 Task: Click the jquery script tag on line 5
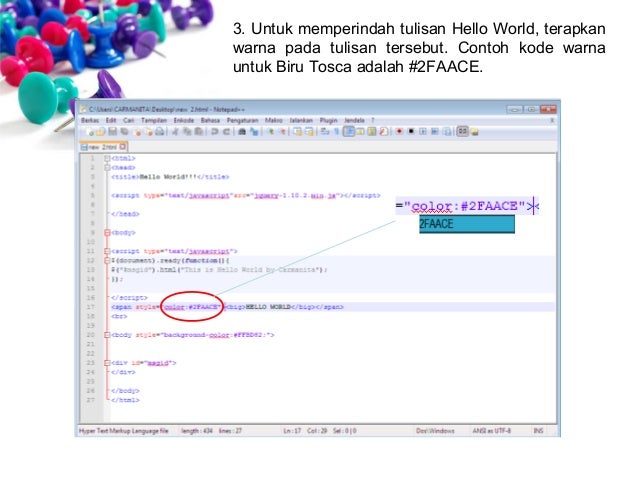tap(246, 196)
